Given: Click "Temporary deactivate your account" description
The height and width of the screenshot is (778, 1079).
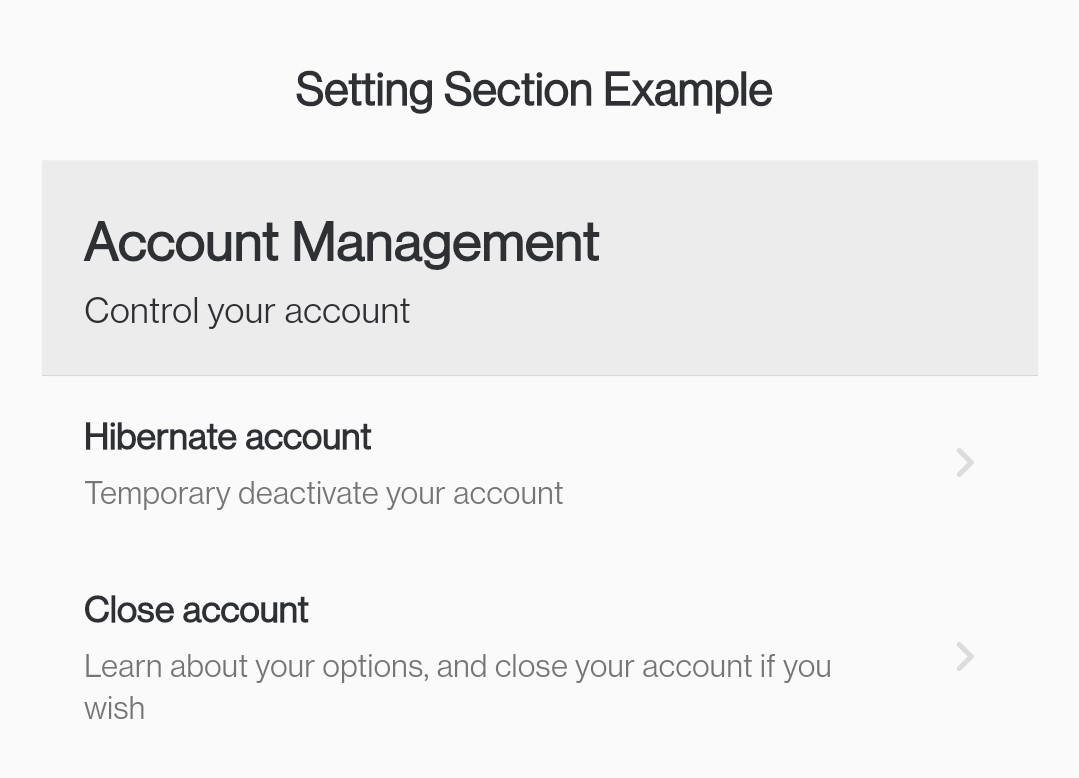Looking at the screenshot, I should click(323, 493).
